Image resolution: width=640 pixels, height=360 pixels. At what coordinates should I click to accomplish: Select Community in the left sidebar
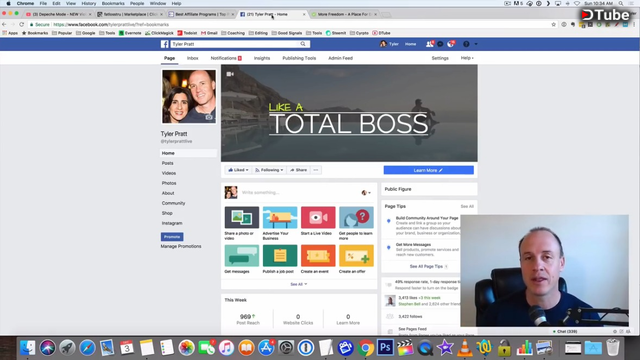[173, 203]
